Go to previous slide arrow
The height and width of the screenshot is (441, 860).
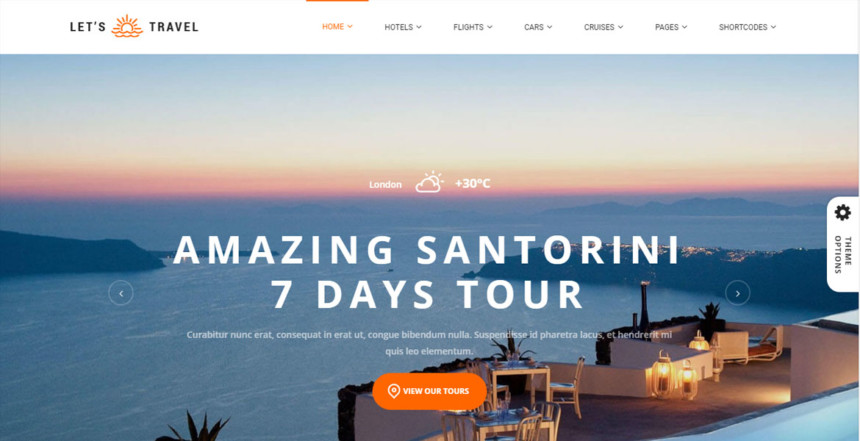[x=121, y=293]
